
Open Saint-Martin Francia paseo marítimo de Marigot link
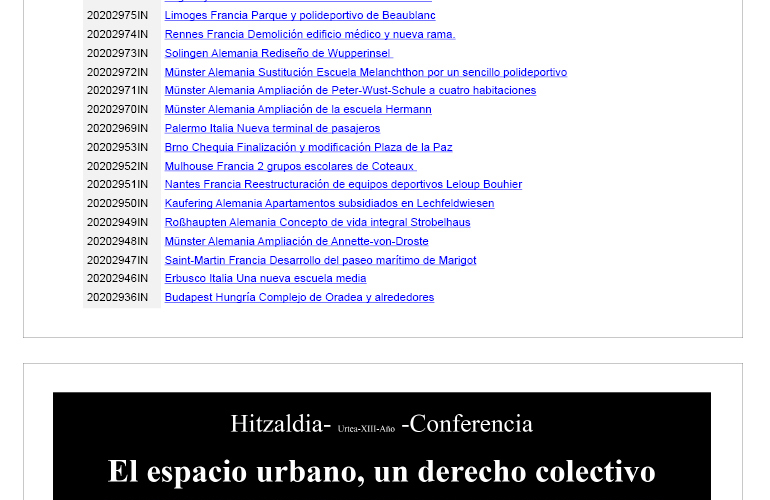(320, 260)
